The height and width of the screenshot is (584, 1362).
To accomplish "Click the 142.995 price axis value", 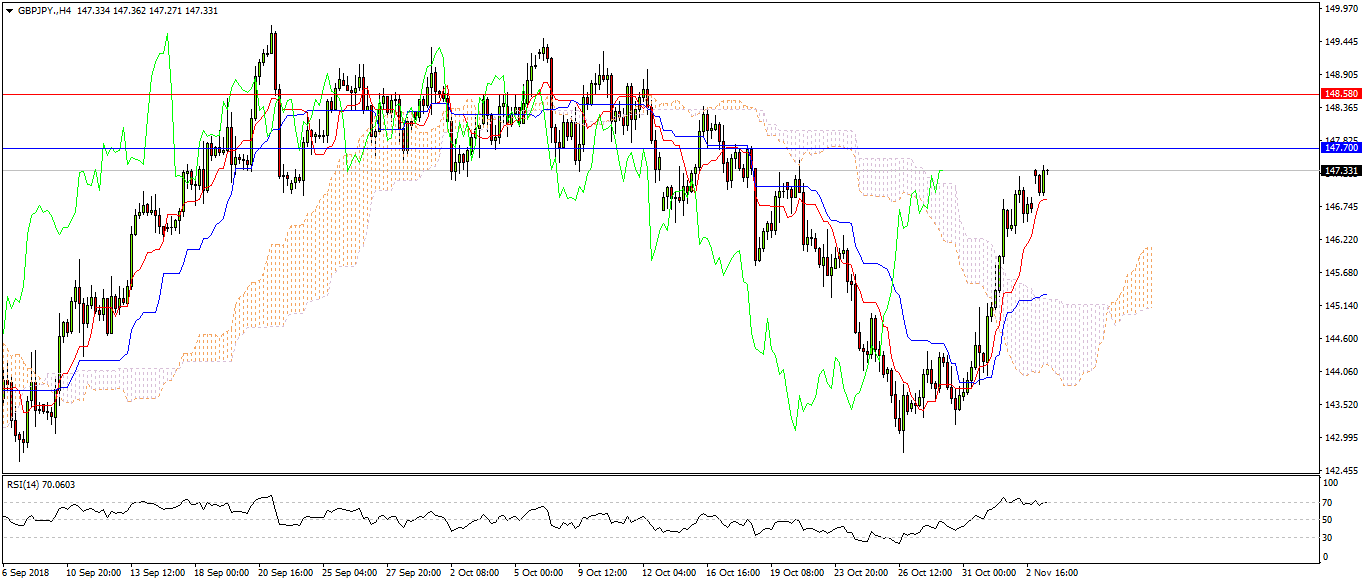I will [x=1340, y=438].
